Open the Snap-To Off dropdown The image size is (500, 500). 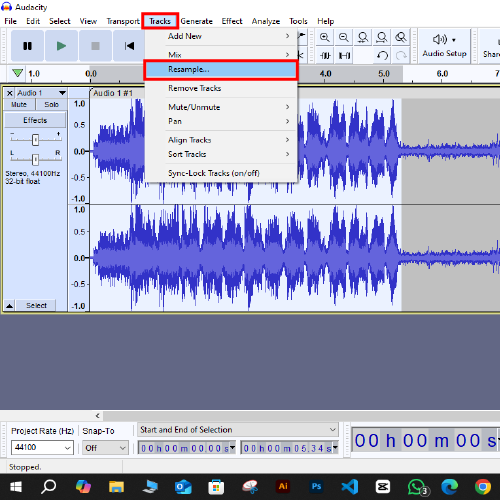(105, 447)
